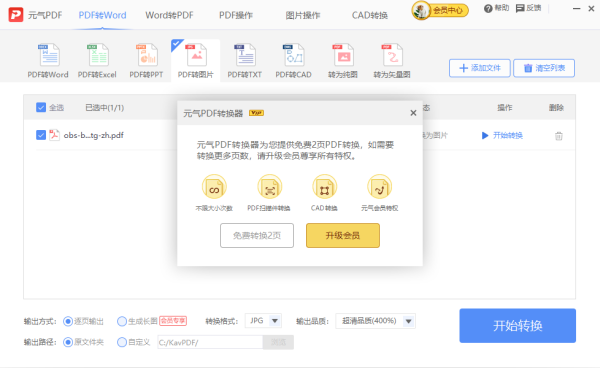The height and width of the screenshot is (368, 600).
Task: Open the 转换格式 JPG dropdown
Action: [263, 321]
